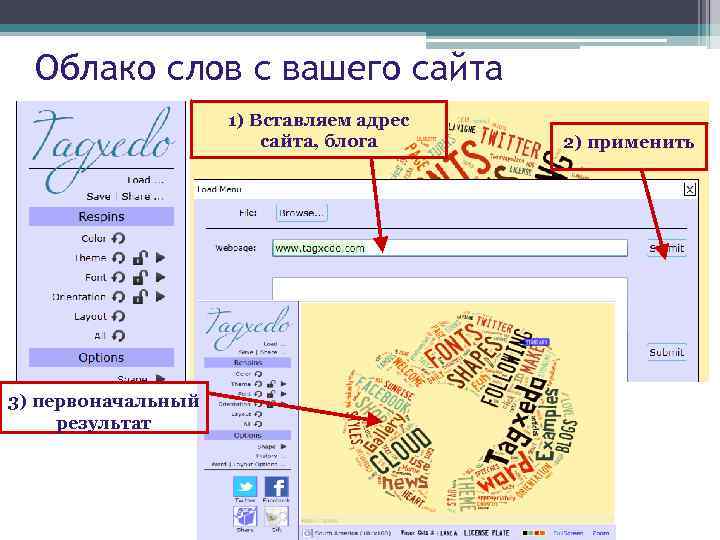This screenshot has width=720, height=540.
Task: Respin Color in the small result panel
Action: click(x=258, y=374)
